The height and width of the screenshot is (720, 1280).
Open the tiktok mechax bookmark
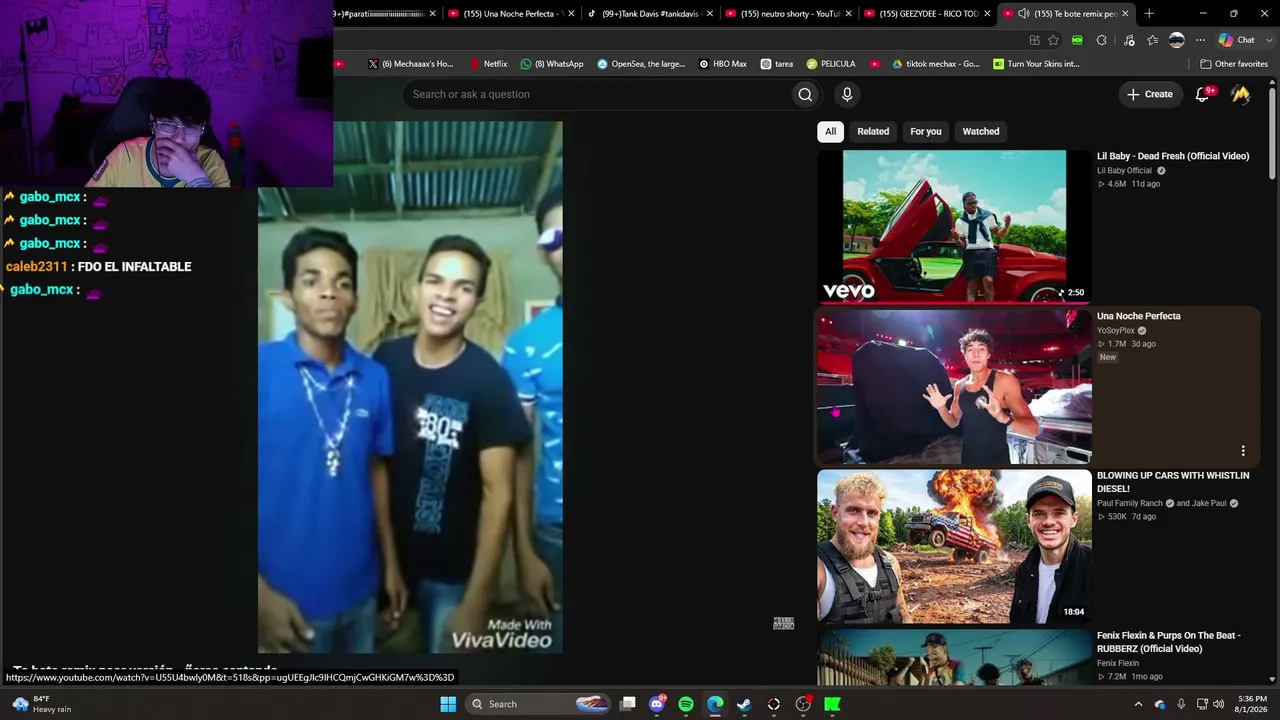point(935,64)
